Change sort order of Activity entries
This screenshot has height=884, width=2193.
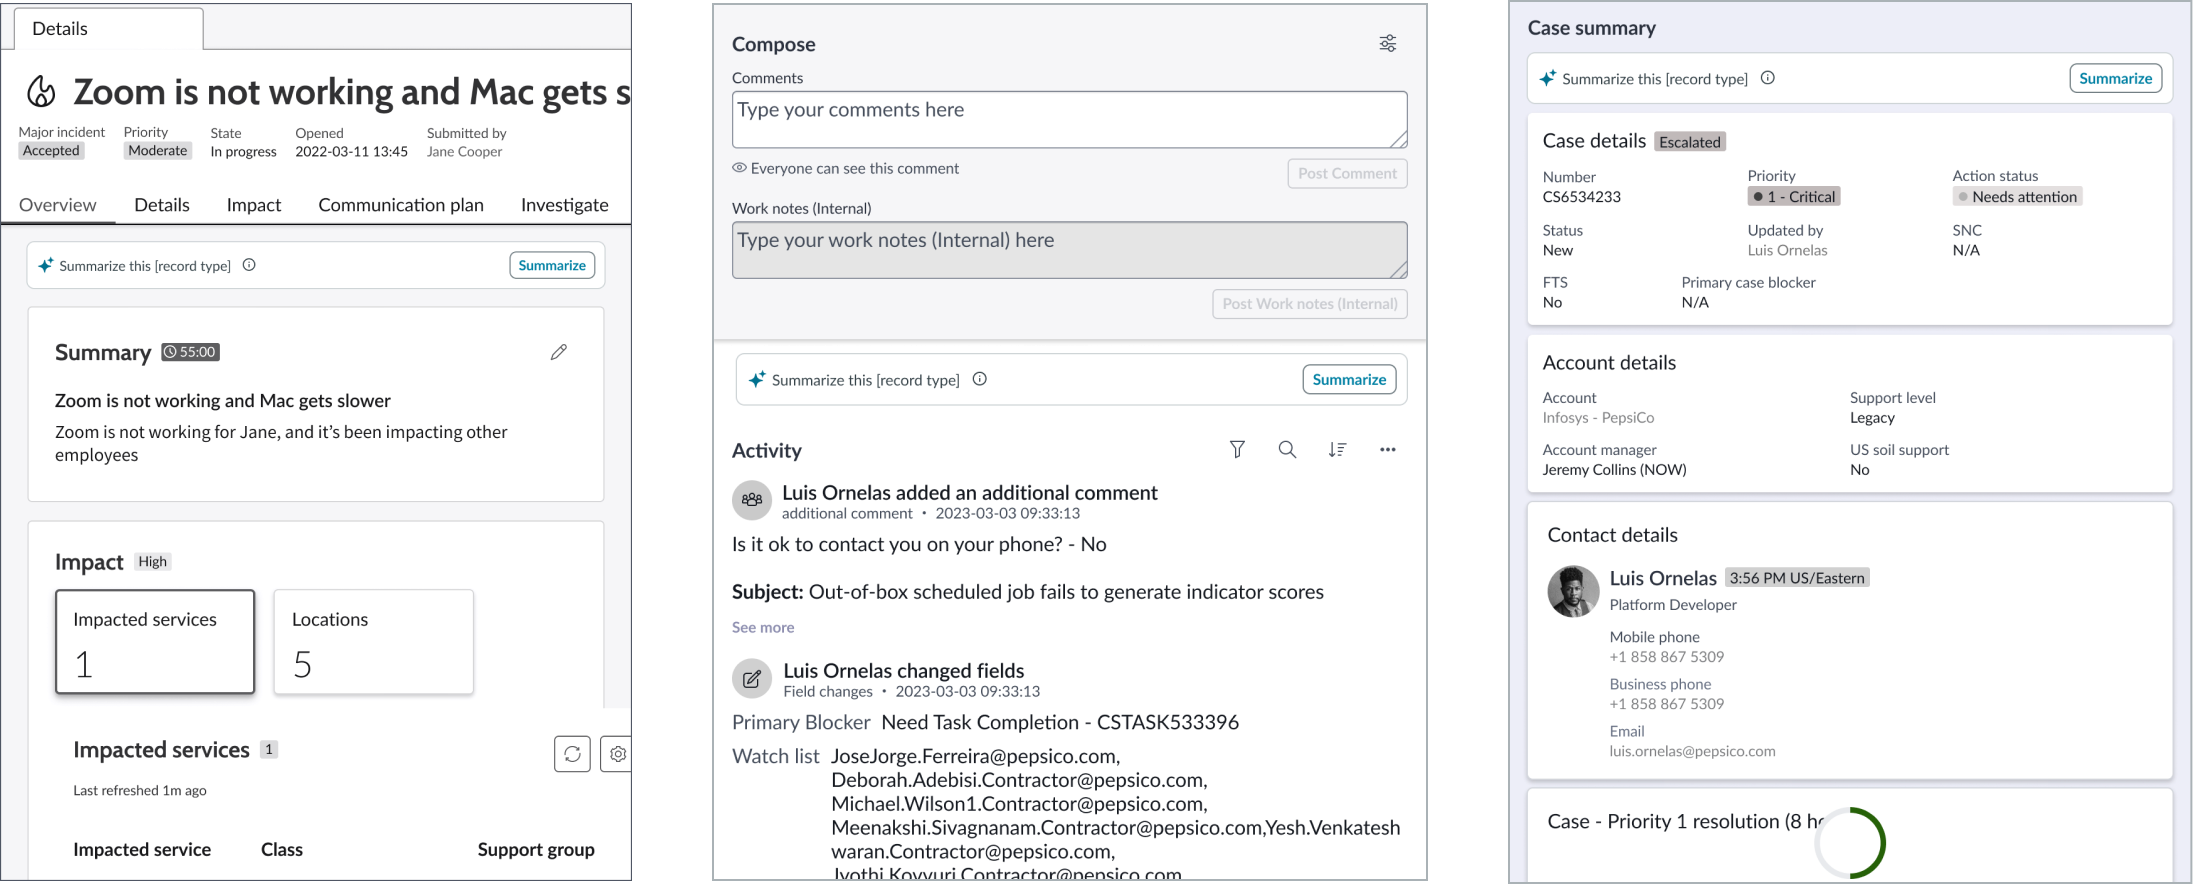click(1337, 449)
